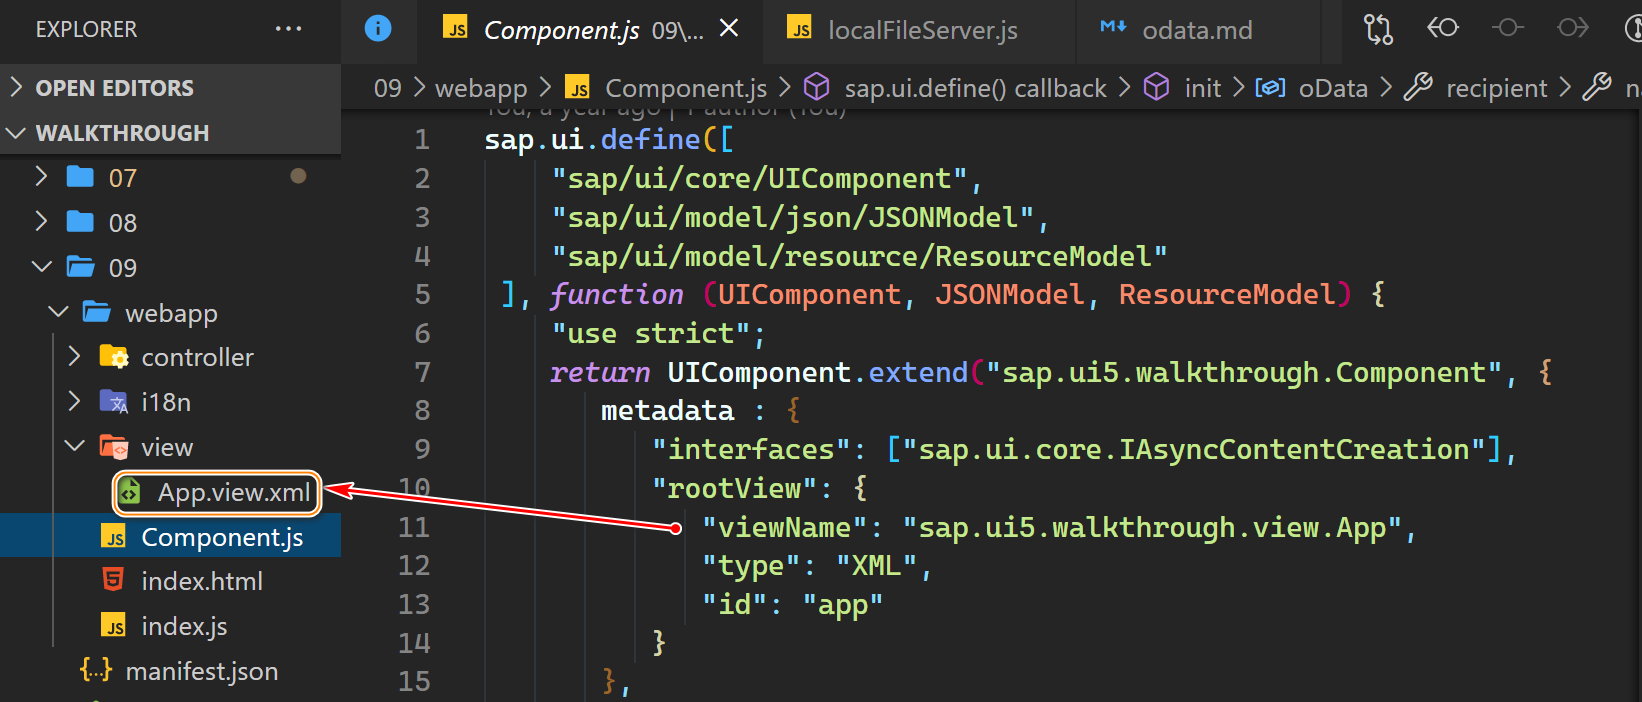
Task: Collapse the view folder
Action: pyautogui.click(x=74, y=447)
